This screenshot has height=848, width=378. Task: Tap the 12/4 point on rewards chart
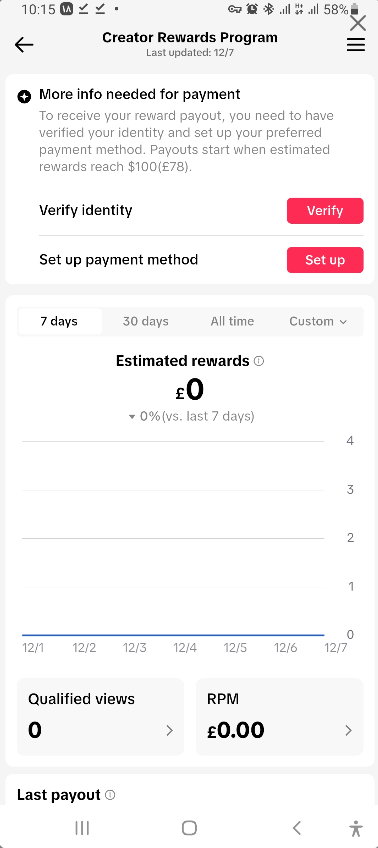click(185, 635)
